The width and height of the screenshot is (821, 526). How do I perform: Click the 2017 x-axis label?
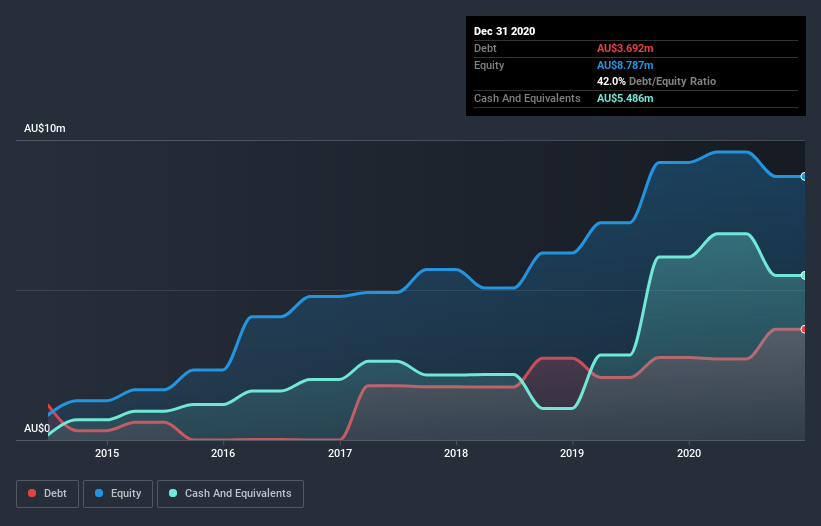tap(340, 453)
